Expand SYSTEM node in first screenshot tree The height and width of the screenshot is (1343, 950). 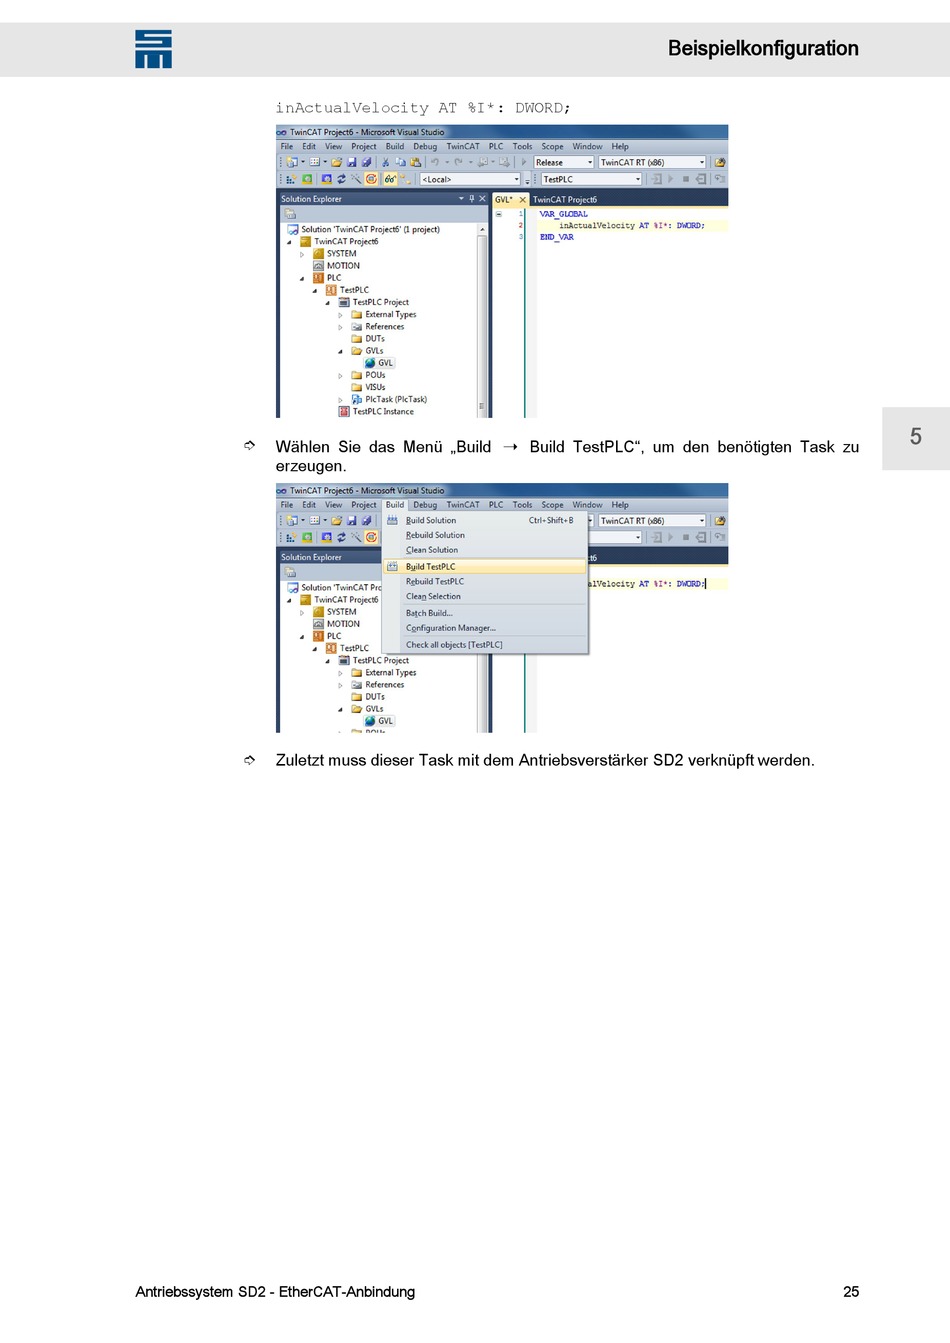[x=302, y=254]
